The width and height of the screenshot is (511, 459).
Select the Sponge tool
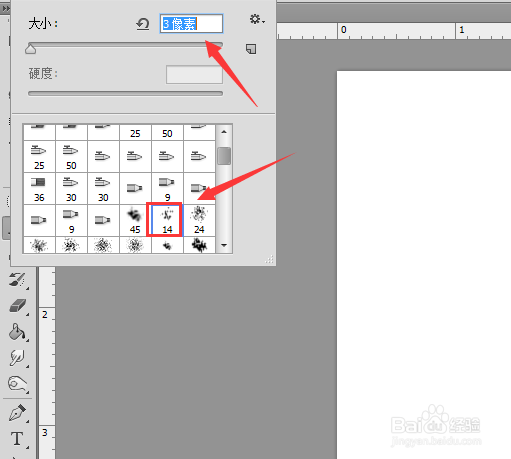[x=17, y=384]
